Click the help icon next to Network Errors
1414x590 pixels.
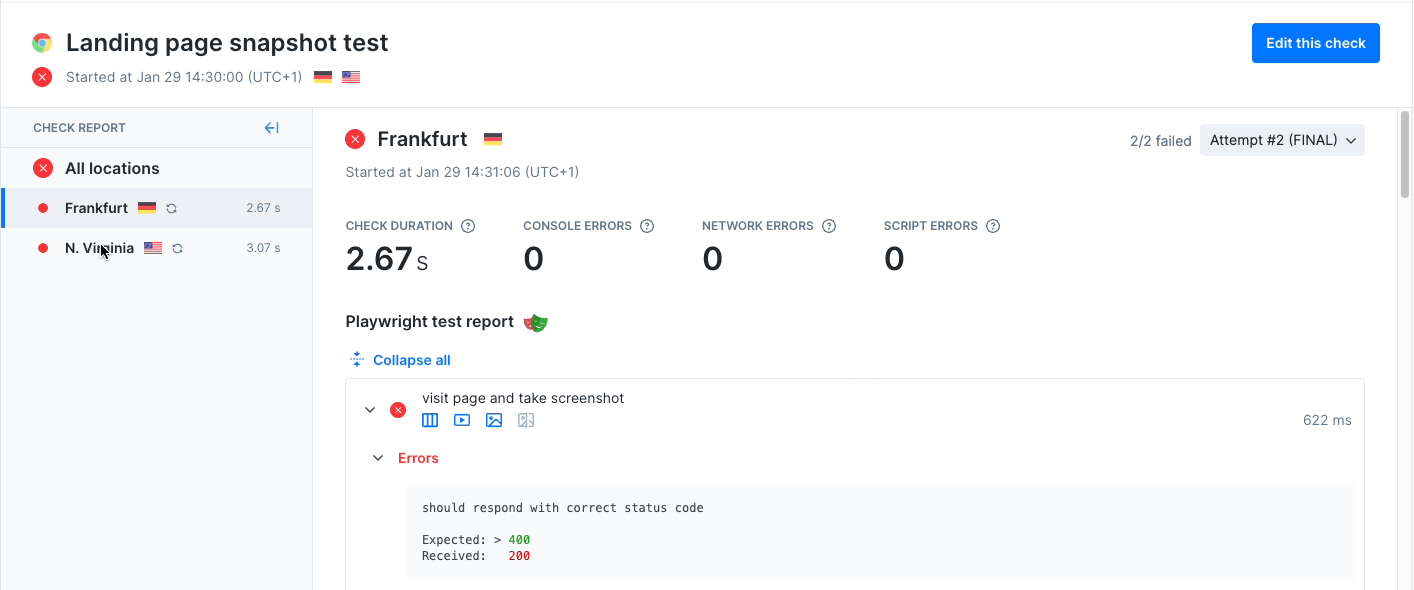pyautogui.click(x=829, y=226)
